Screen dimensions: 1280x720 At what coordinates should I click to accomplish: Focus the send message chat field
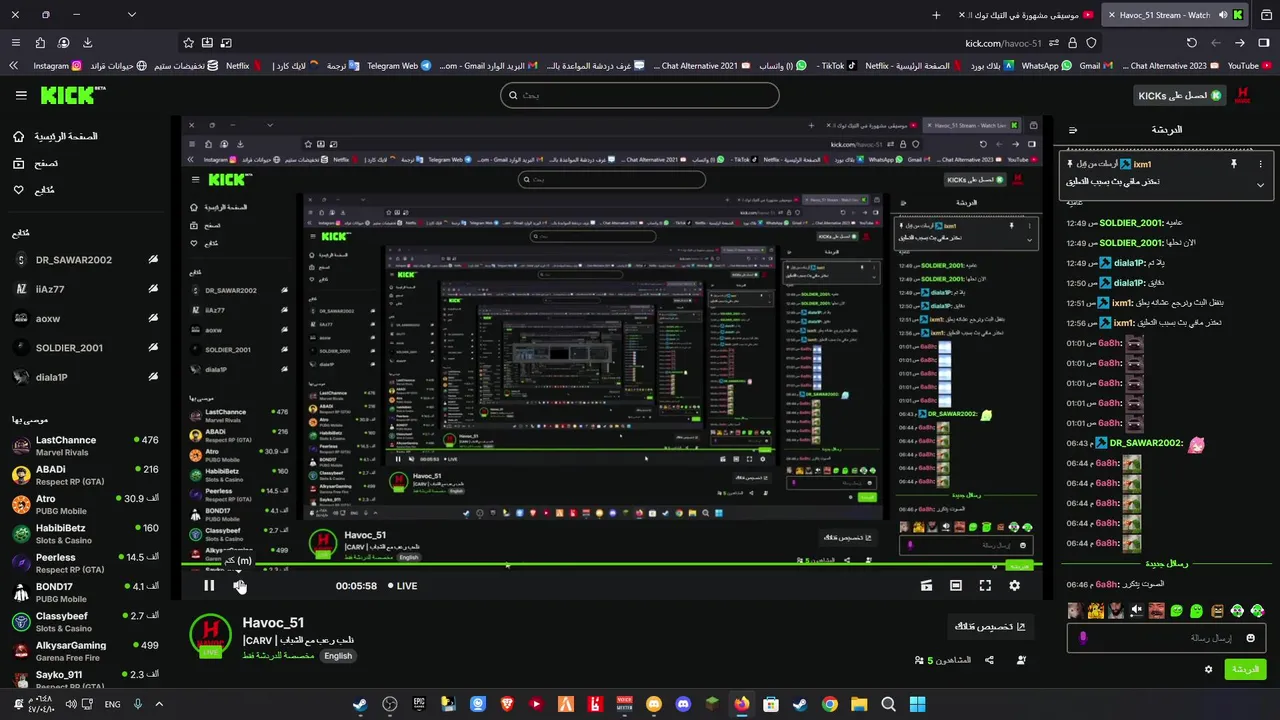pos(1168,638)
